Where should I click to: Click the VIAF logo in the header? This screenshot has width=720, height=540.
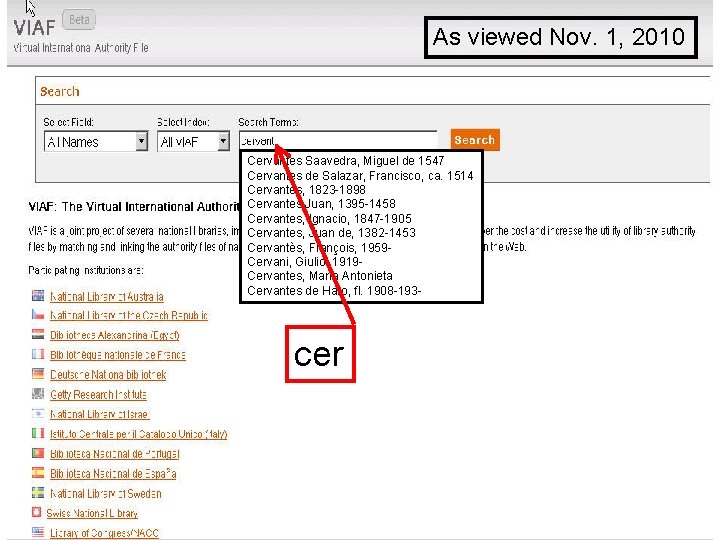pyautogui.click(x=34, y=28)
